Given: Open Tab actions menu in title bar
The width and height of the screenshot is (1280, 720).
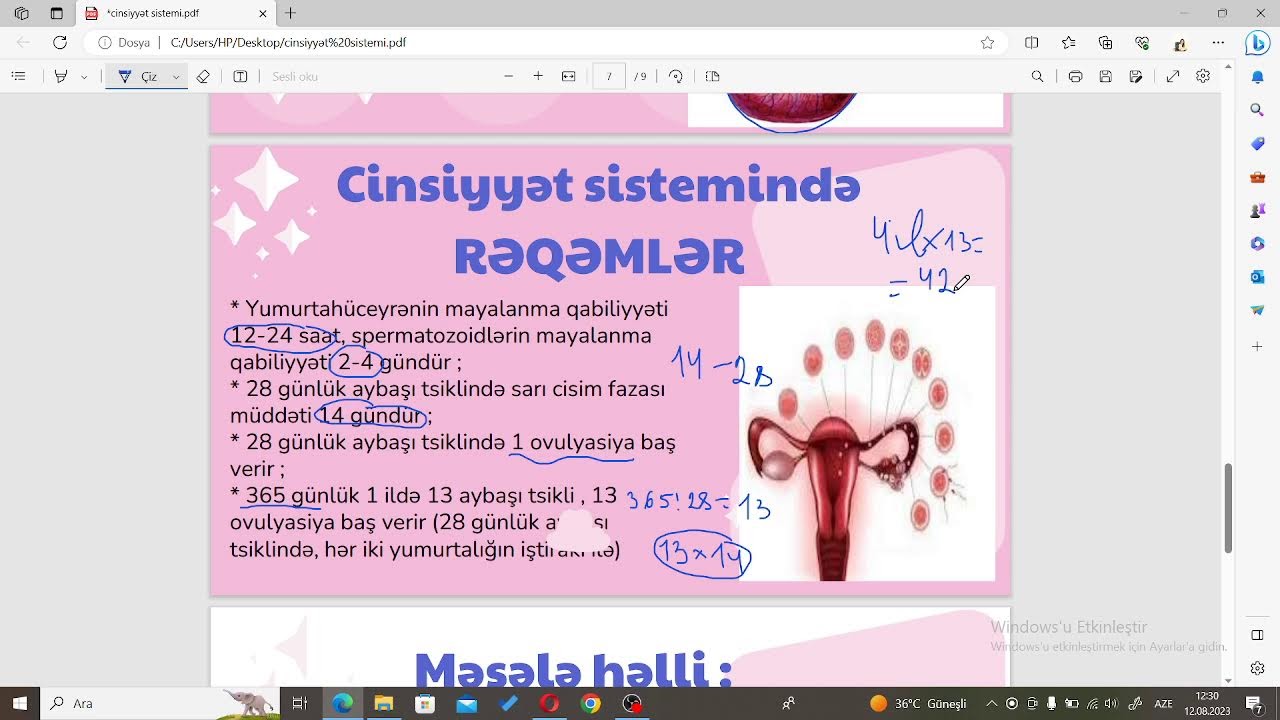Looking at the screenshot, I should pyautogui.click(x=56, y=13).
